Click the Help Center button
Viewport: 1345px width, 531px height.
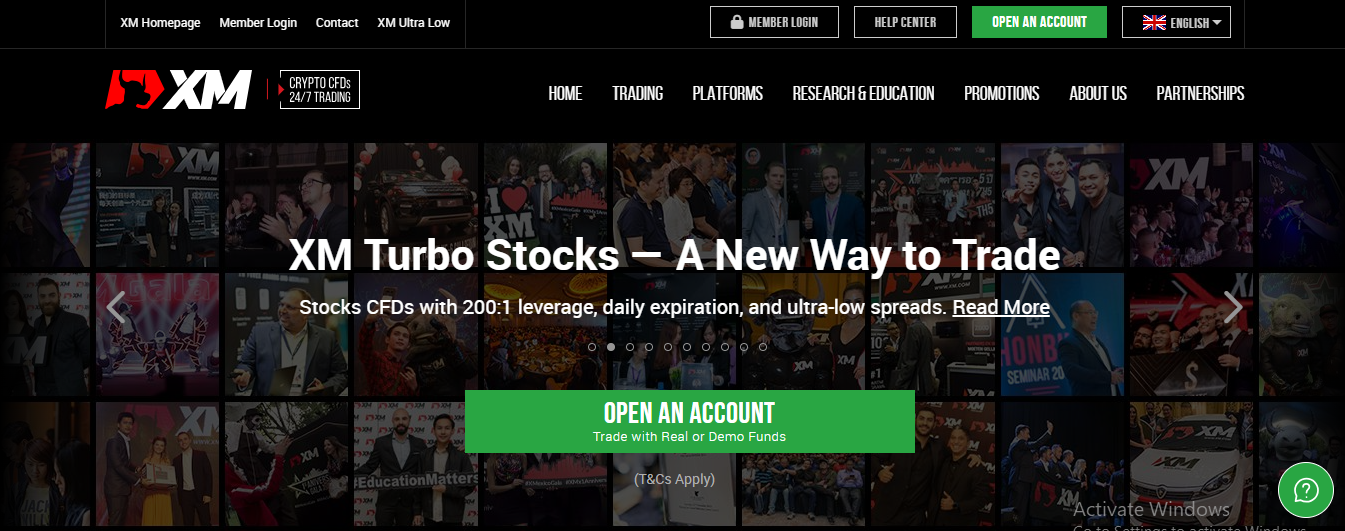point(905,22)
